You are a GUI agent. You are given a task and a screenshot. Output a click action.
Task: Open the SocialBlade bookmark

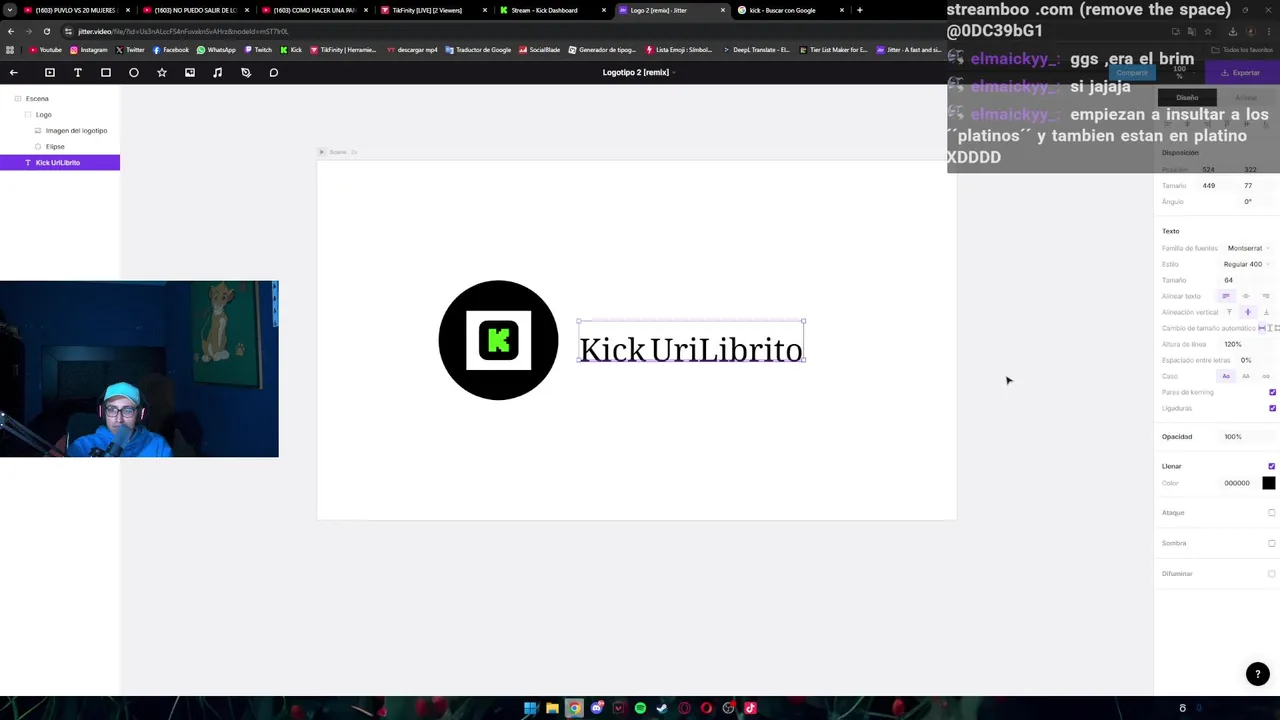540,49
